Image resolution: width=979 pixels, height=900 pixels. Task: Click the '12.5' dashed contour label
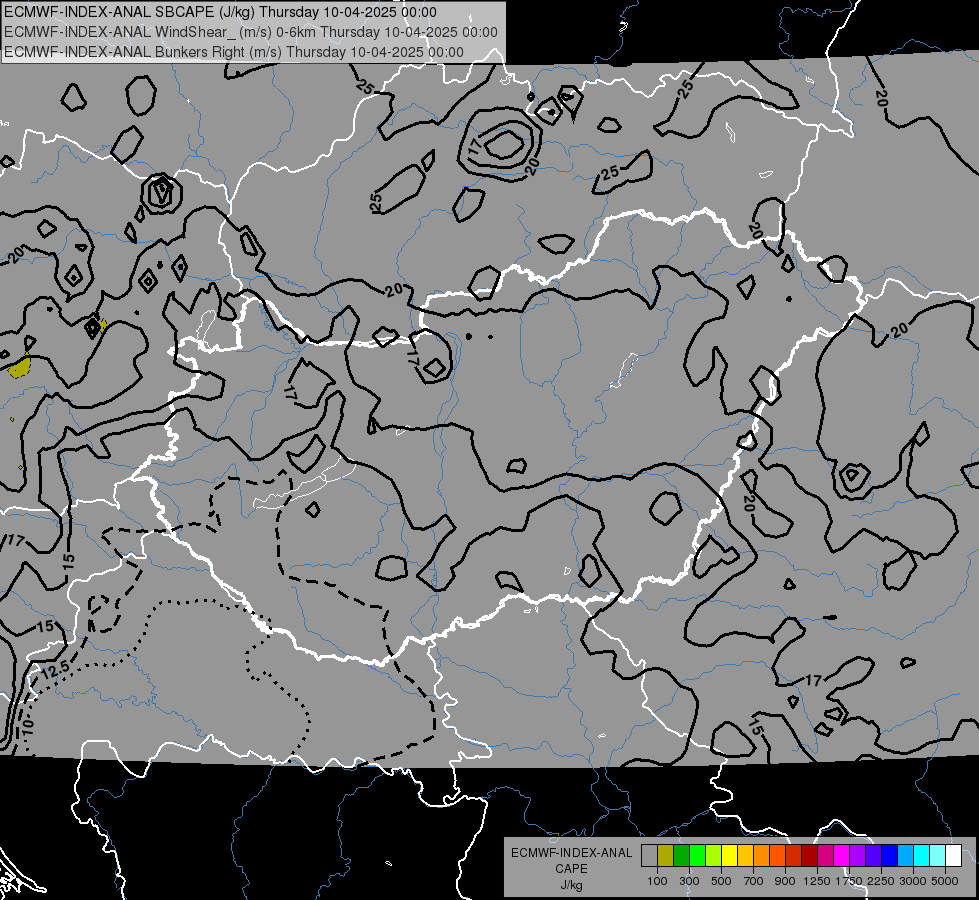(56, 671)
